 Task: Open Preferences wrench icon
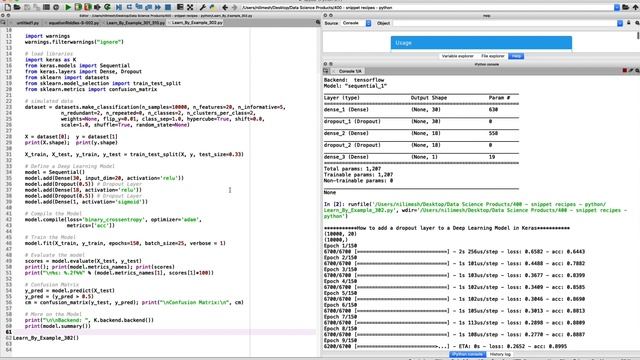[x=202, y=7]
